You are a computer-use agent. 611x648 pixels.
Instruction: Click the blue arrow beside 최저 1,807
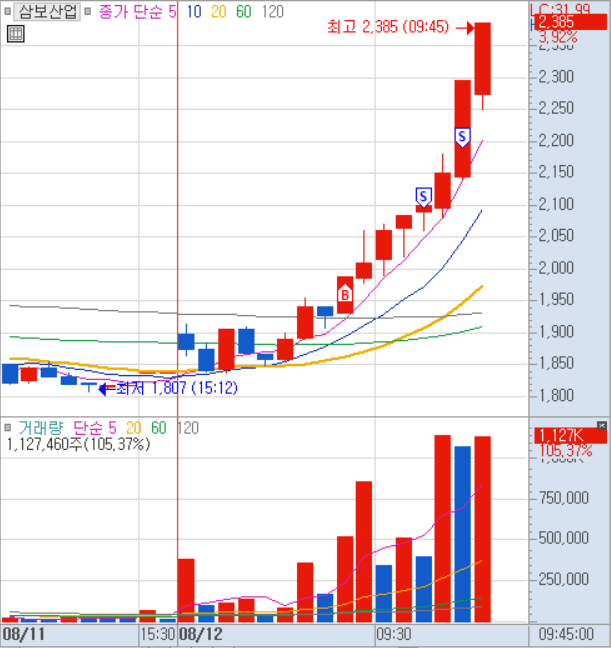point(105,388)
